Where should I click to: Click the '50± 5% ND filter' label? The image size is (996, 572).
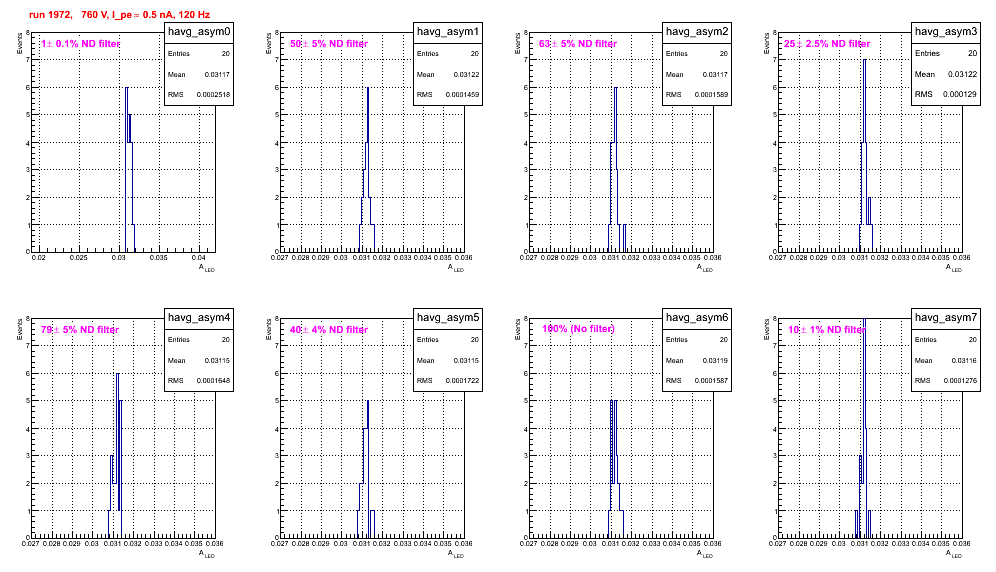click(x=329, y=44)
